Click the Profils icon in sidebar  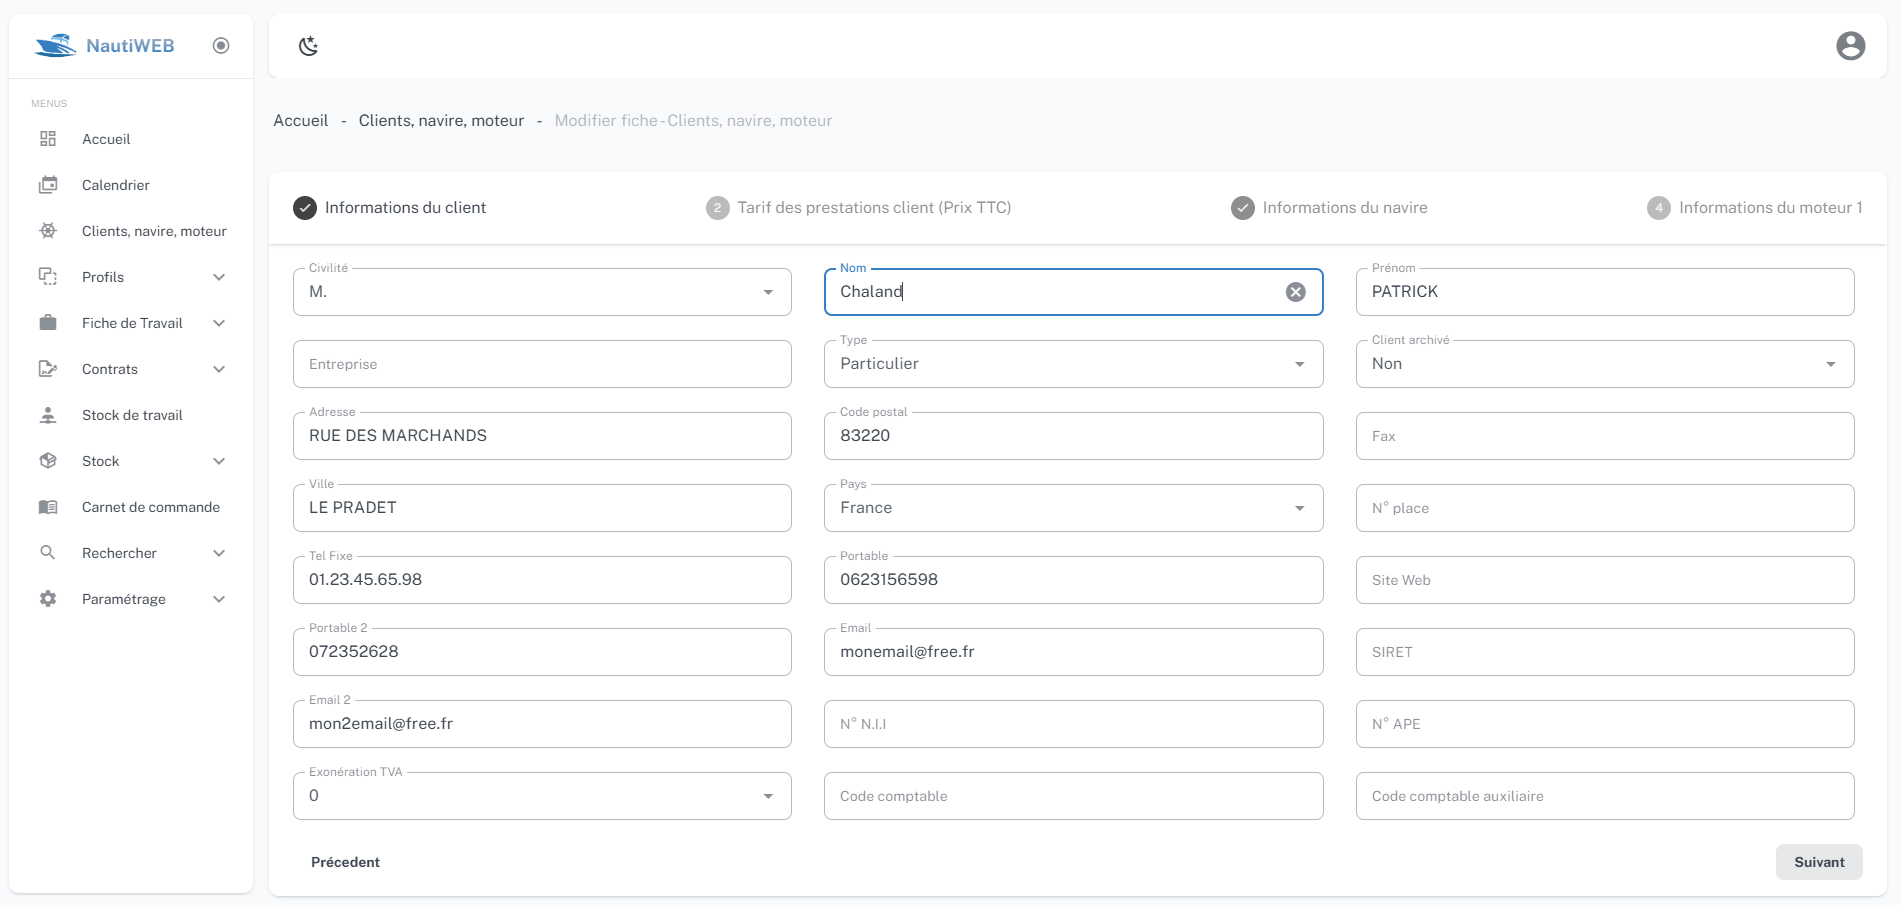point(48,277)
